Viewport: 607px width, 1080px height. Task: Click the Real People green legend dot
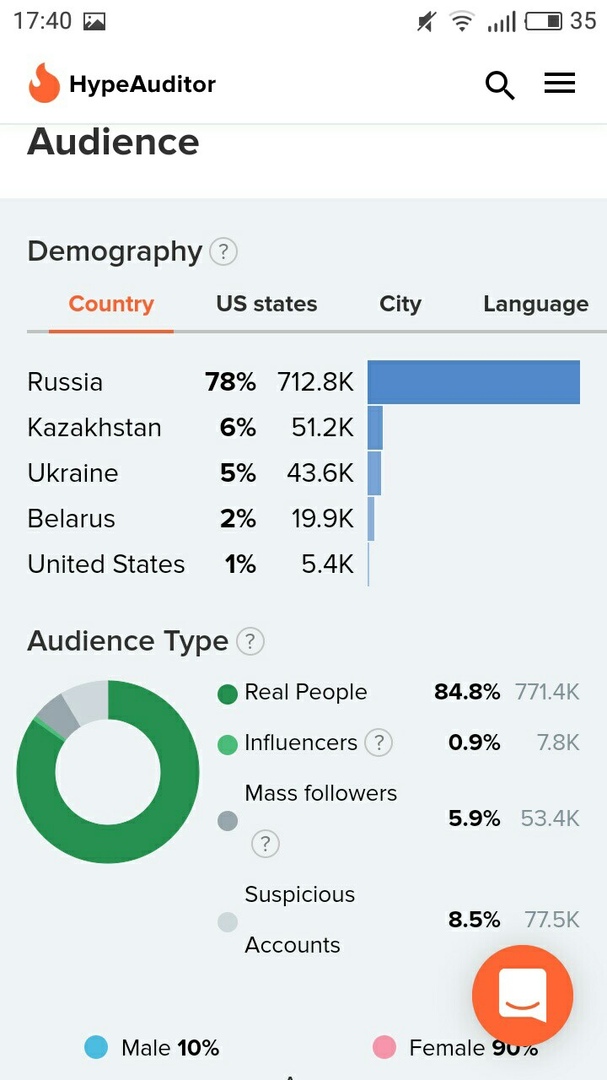point(227,694)
